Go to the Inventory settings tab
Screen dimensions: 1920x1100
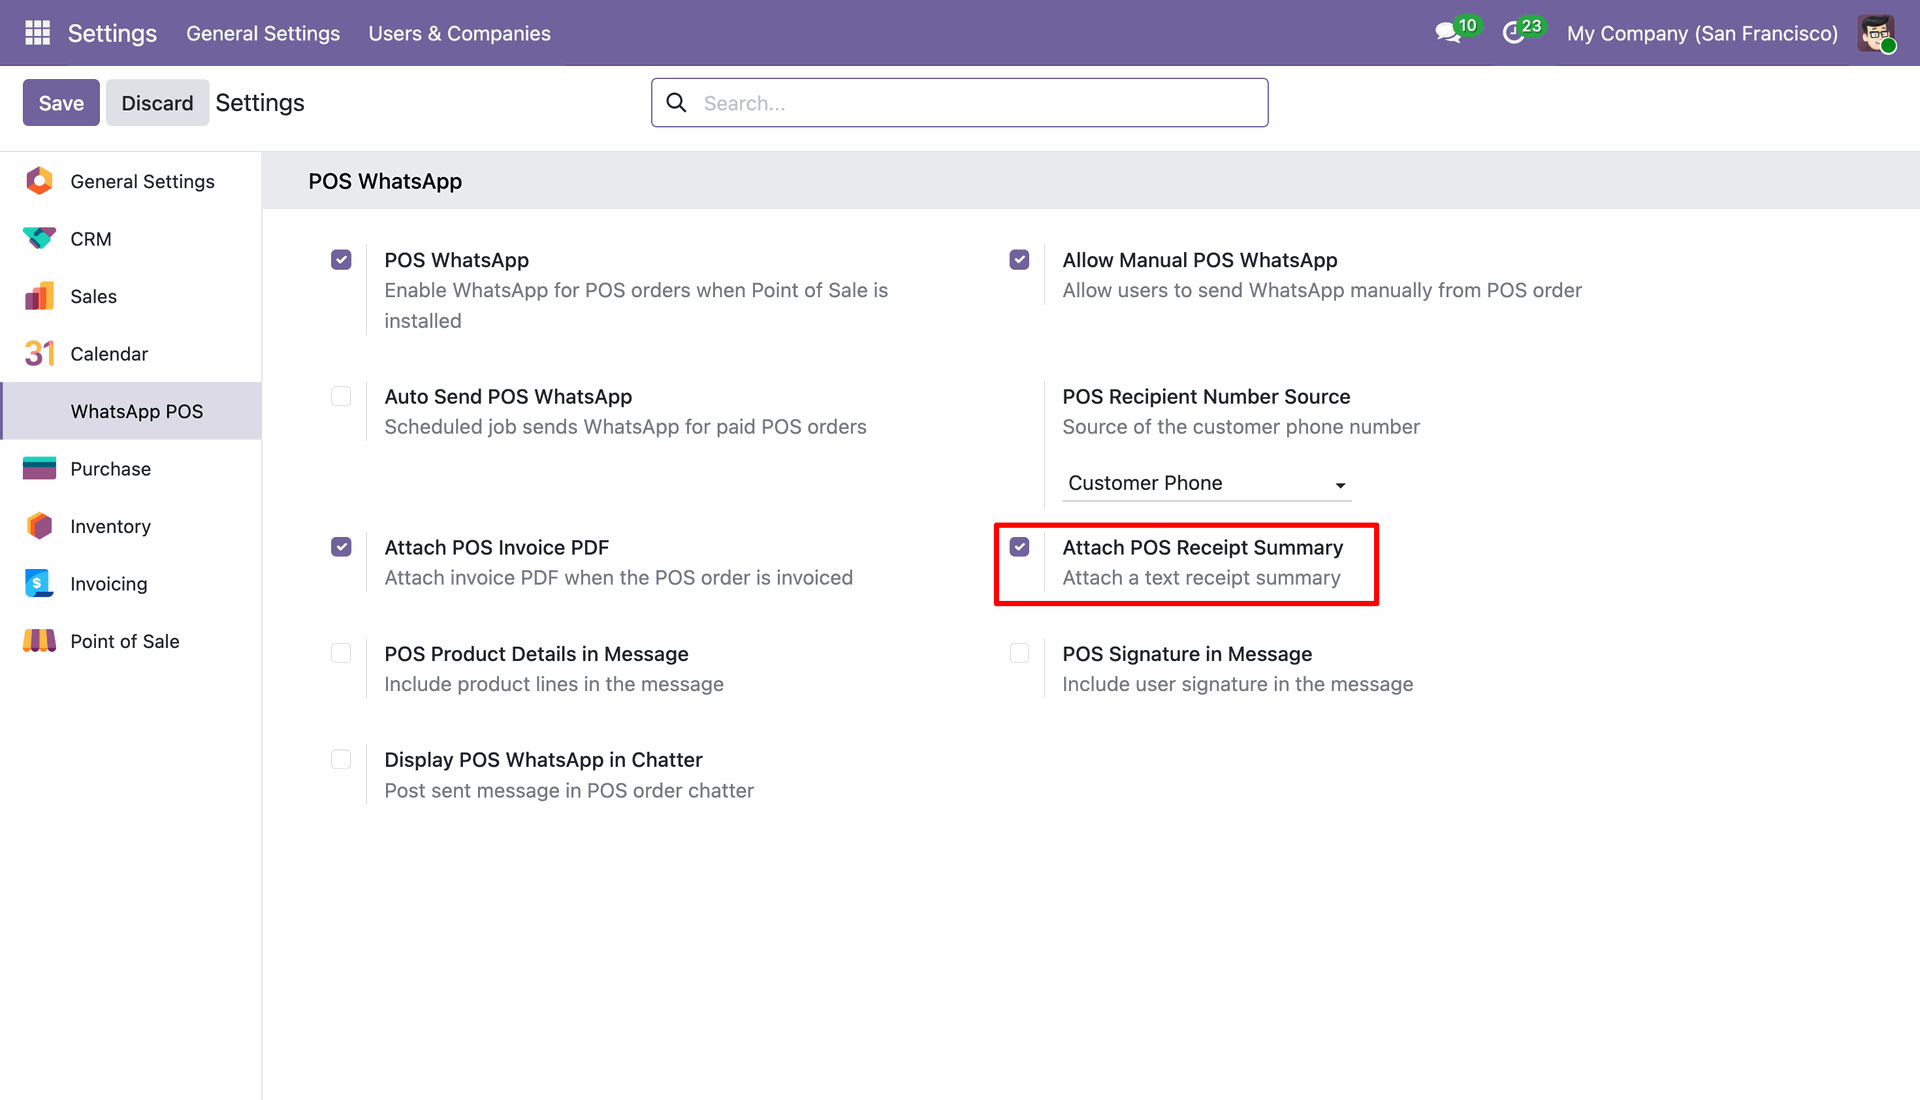click(131, 526)
